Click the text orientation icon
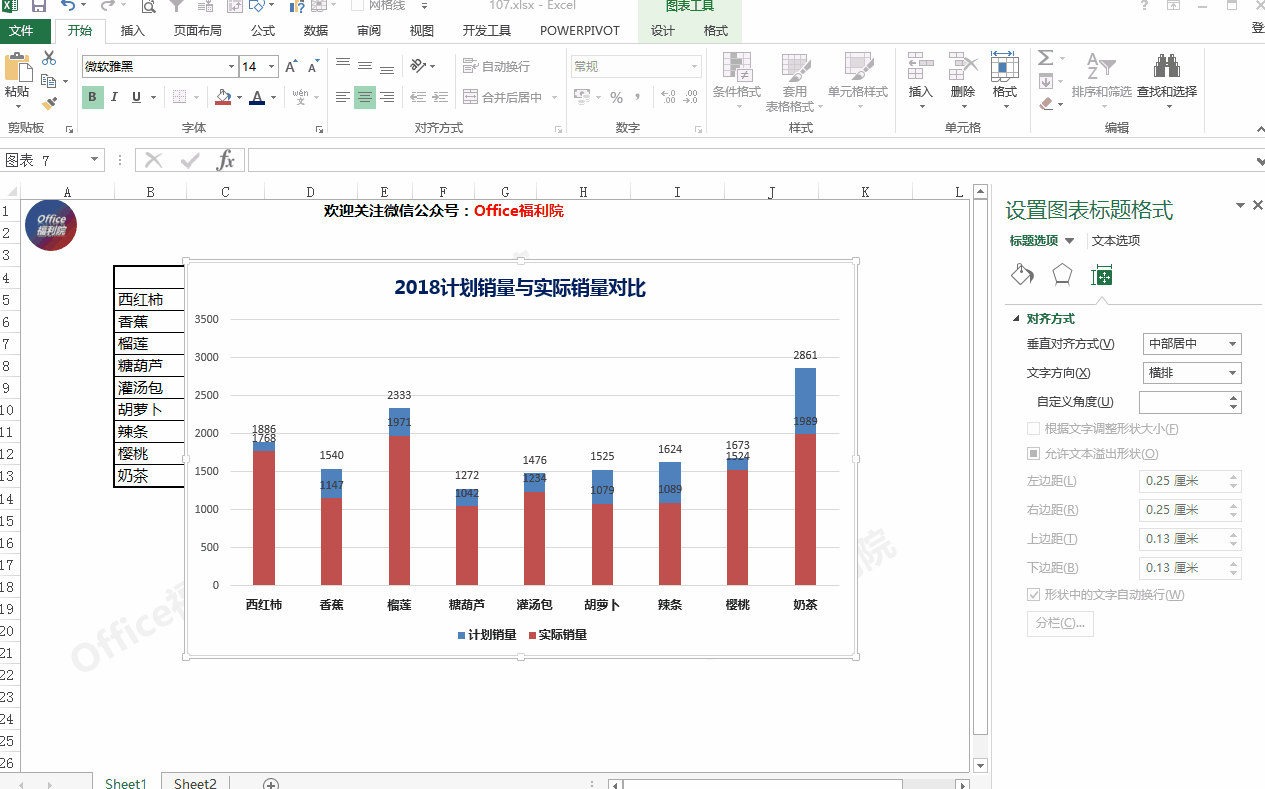 [x=419, y=66]
